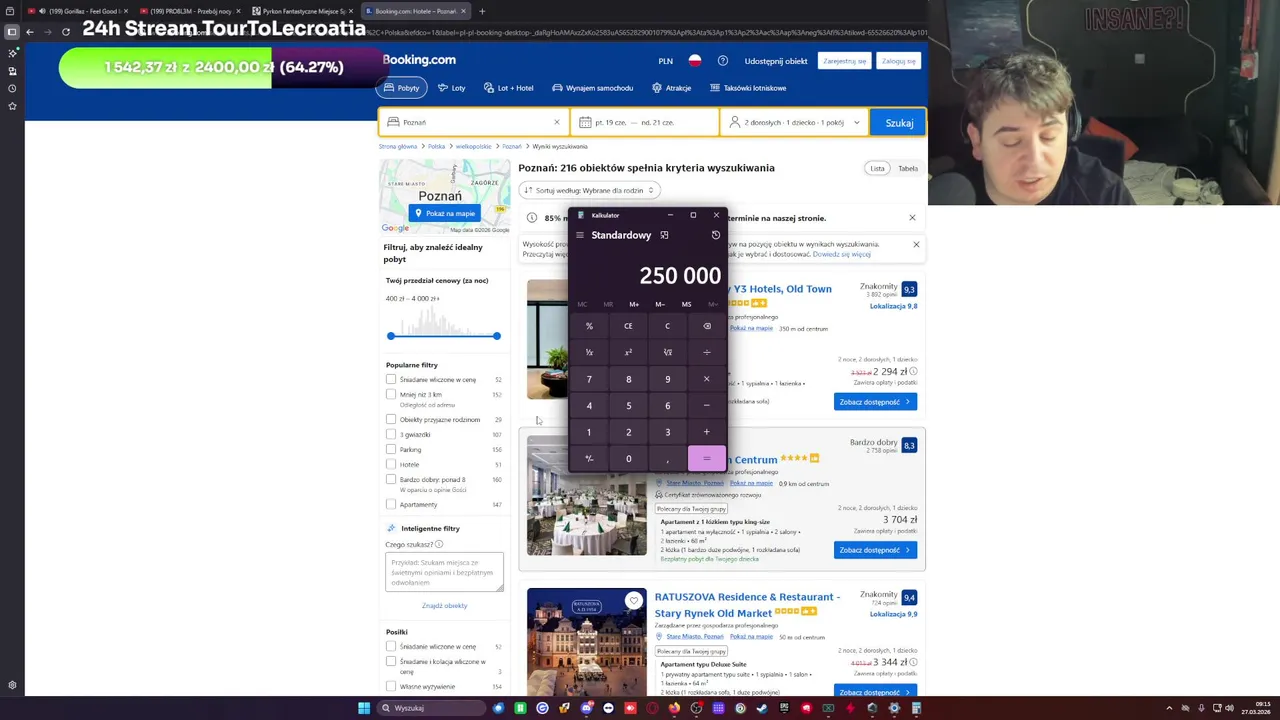Click the Calculator MS memory store
Image resolution: width=1280 pixels, height=720 pixels.
pos(686,304)
